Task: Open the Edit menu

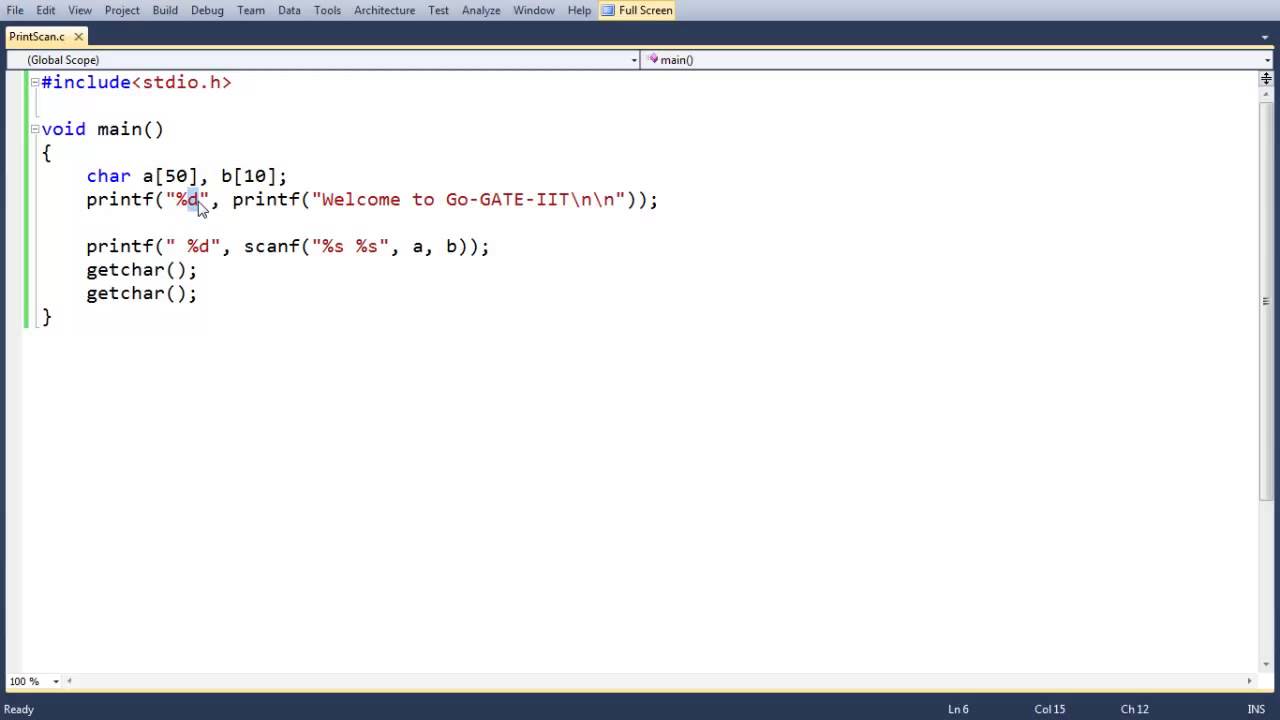Action: 46,10
